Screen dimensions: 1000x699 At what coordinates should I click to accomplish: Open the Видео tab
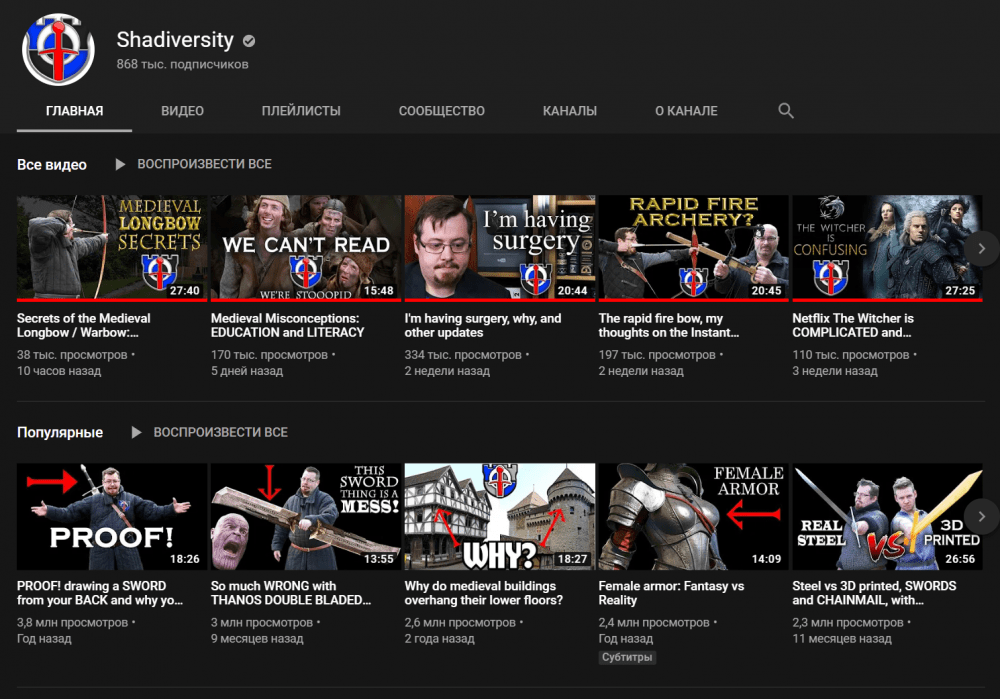tap(182, 111)
